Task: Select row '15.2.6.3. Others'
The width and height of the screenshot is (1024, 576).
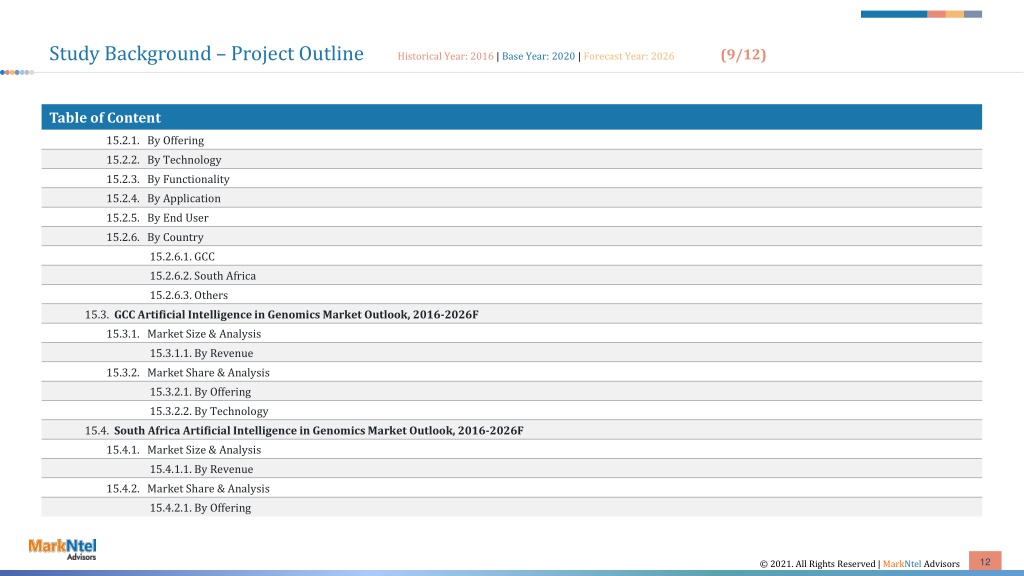Action: tap(511, 295)
